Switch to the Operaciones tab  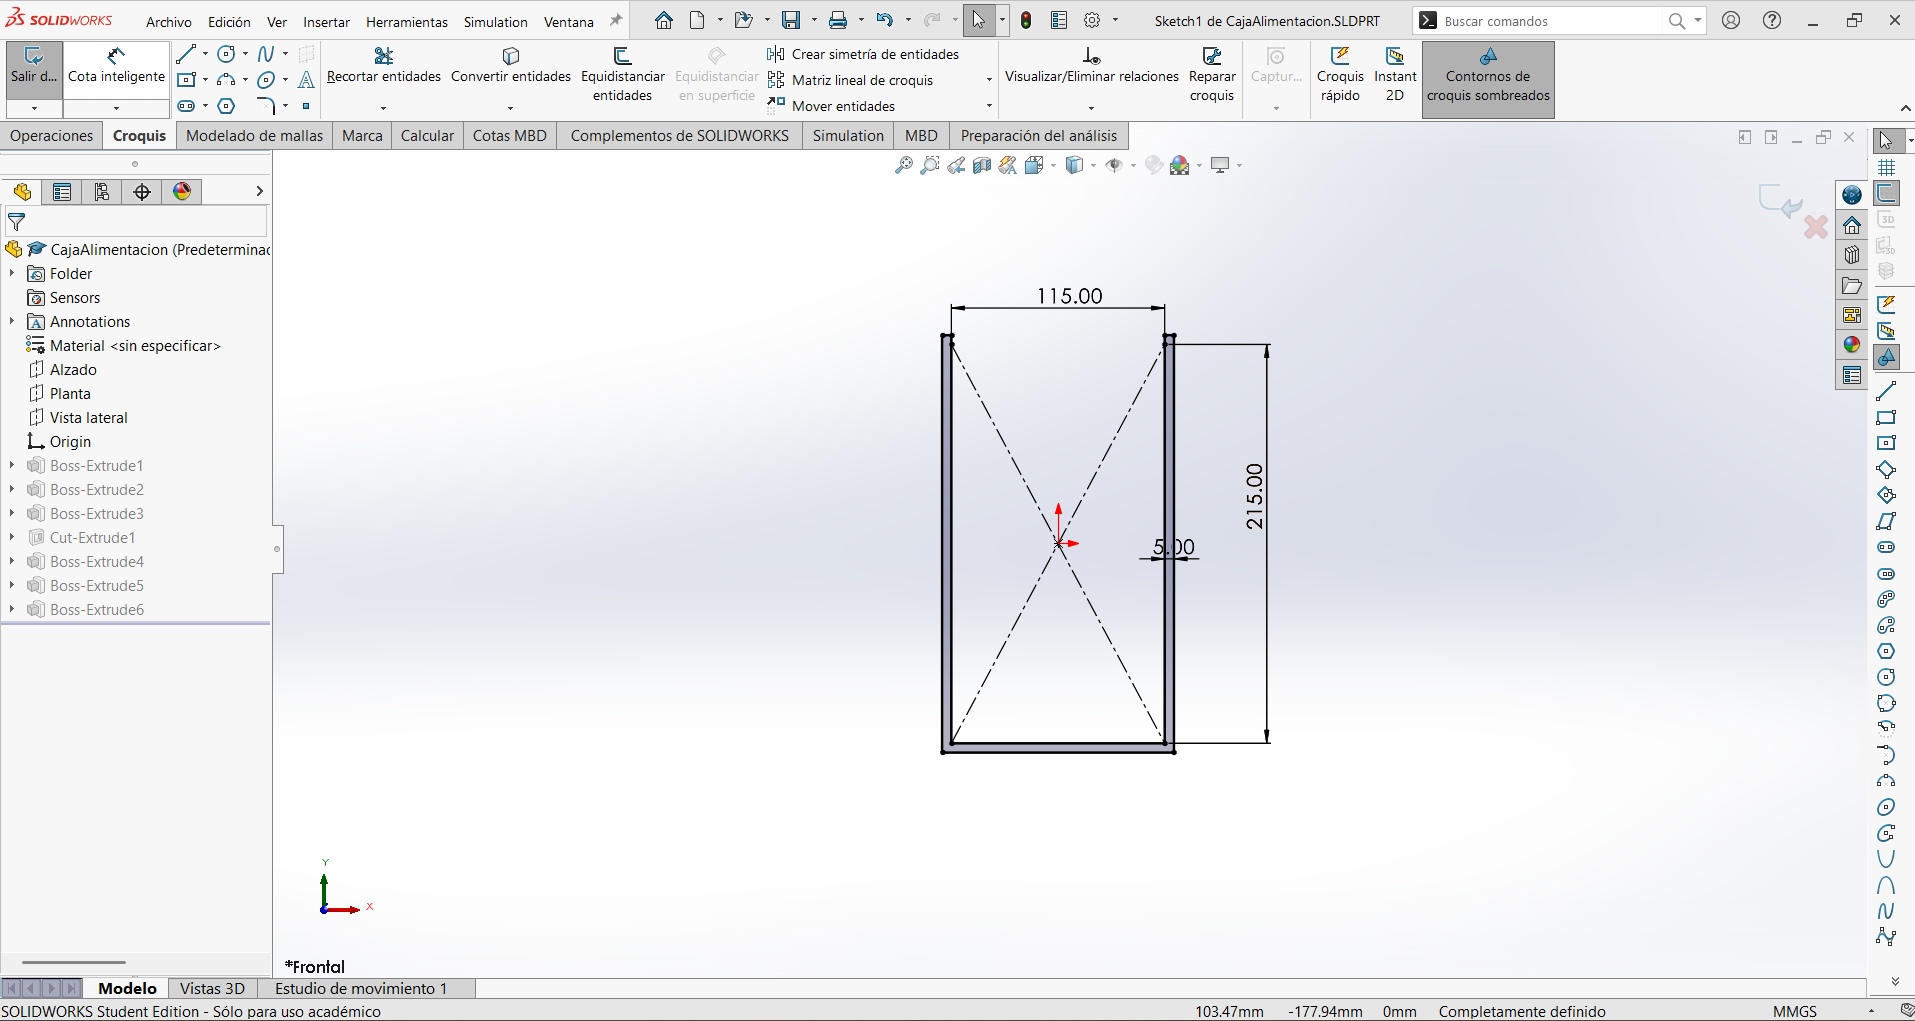click(52, 136)
